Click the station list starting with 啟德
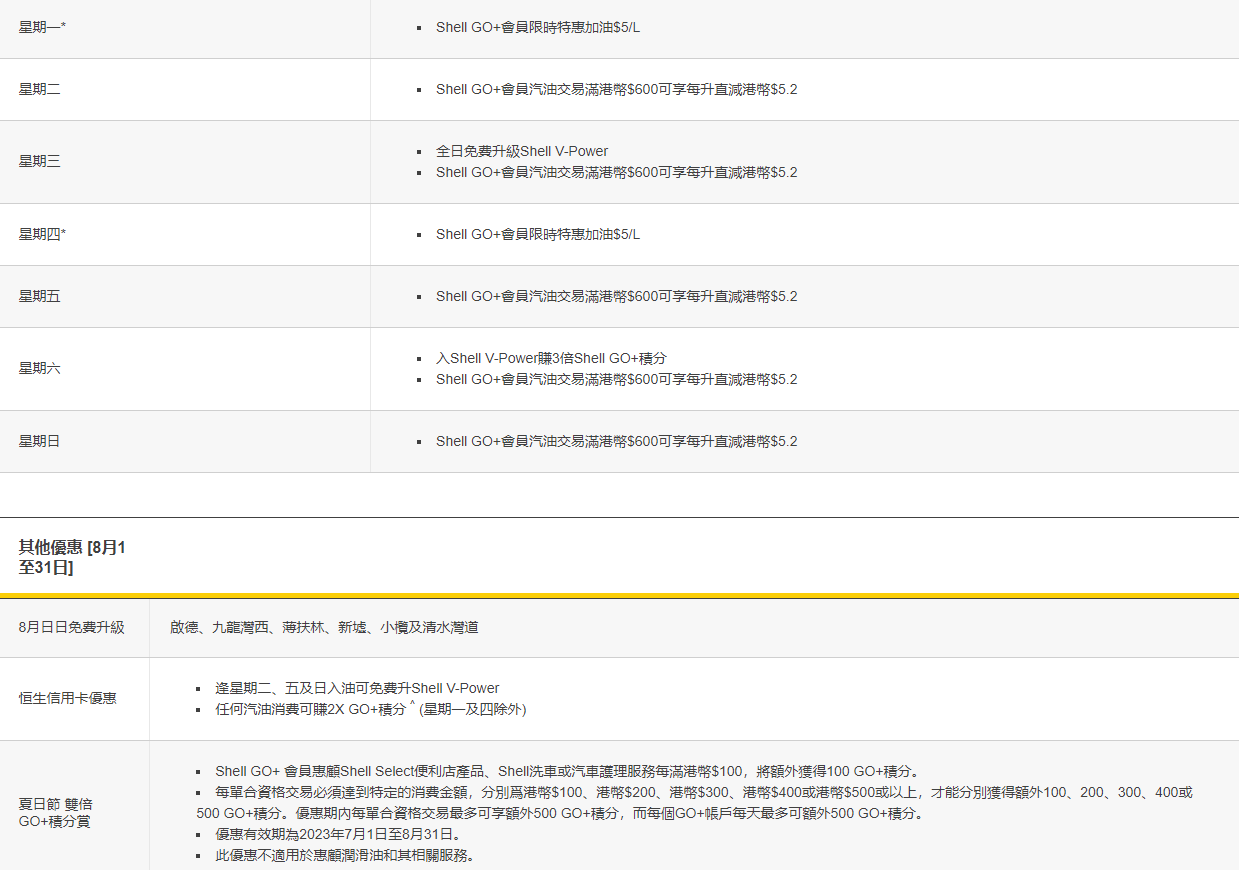This screenshot has height=870, width=1239. (x=324, y=627)
